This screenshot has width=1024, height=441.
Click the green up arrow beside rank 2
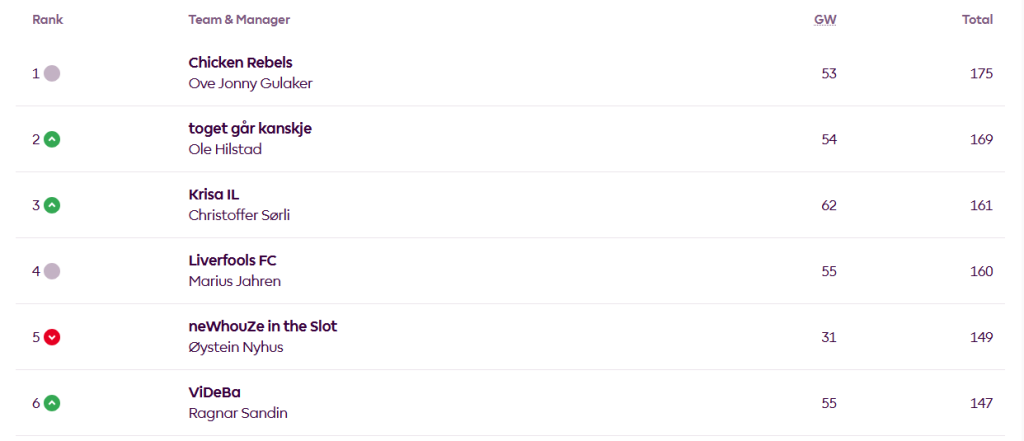tap(52, 139)
